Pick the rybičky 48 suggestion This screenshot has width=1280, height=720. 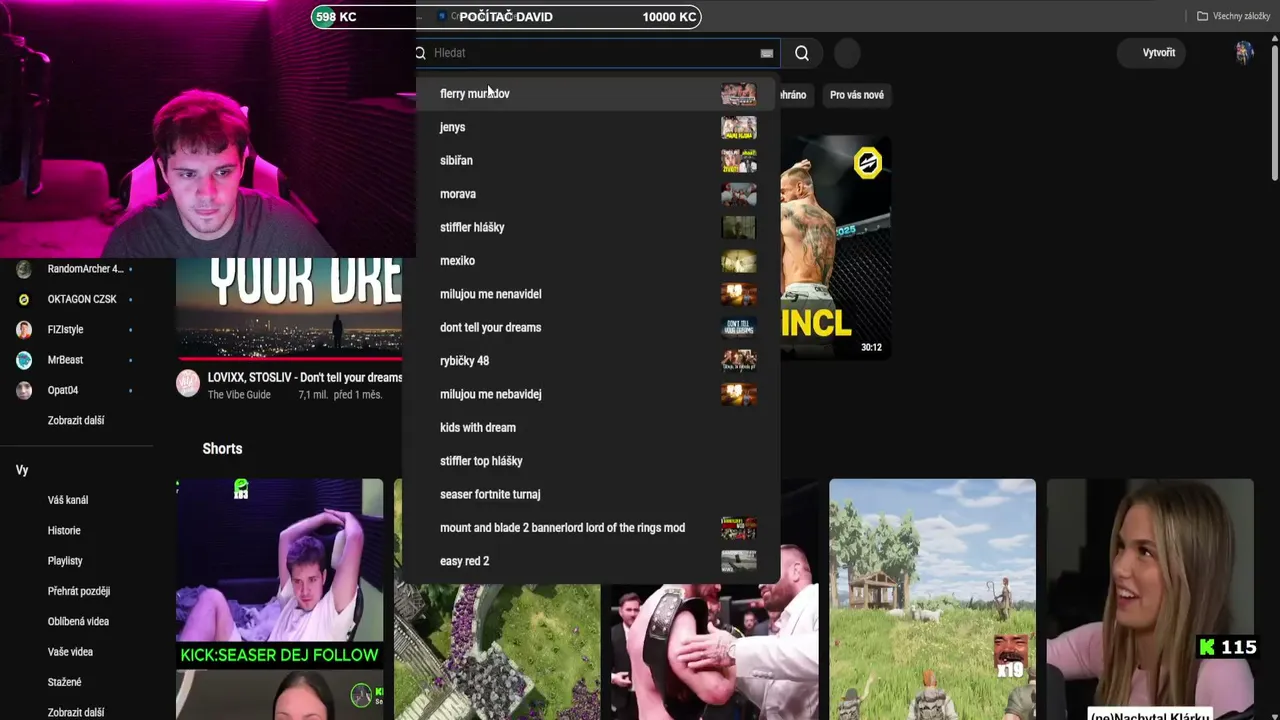pyautogui.click(x=591, y=361)
